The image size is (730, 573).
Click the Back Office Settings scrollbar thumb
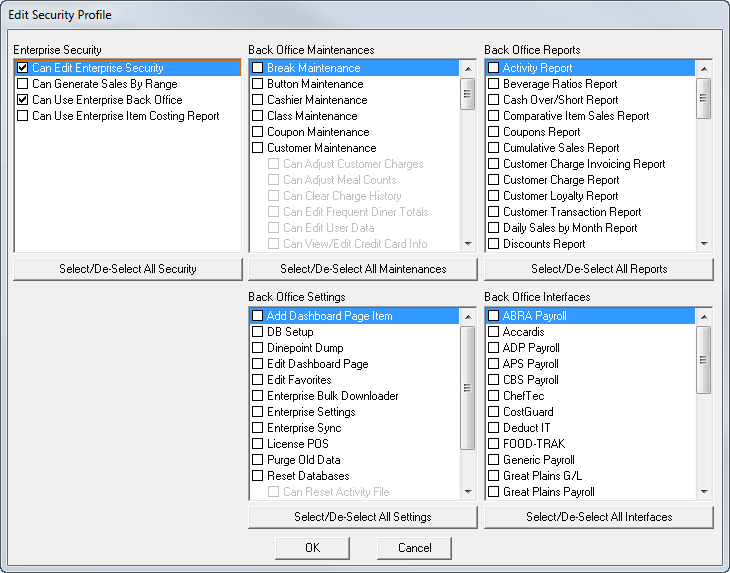(x=467, y=388)
